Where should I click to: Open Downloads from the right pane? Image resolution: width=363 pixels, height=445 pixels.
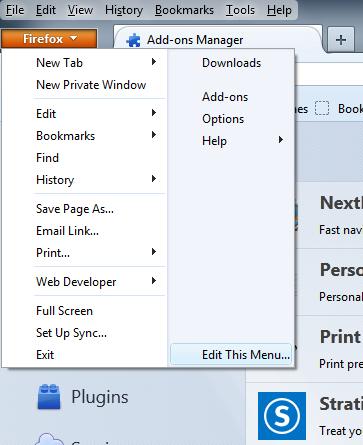tap(231, 63)
